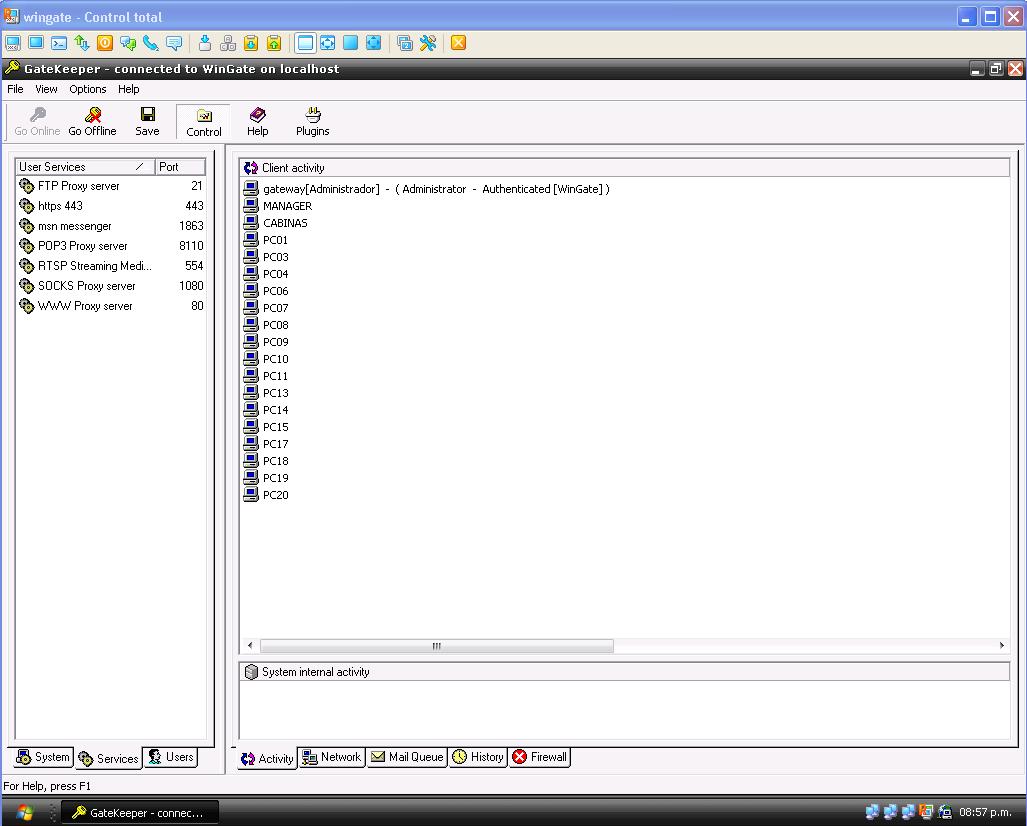Sort by the Port column header
The image size is (1027, 826).
point(181,167)
